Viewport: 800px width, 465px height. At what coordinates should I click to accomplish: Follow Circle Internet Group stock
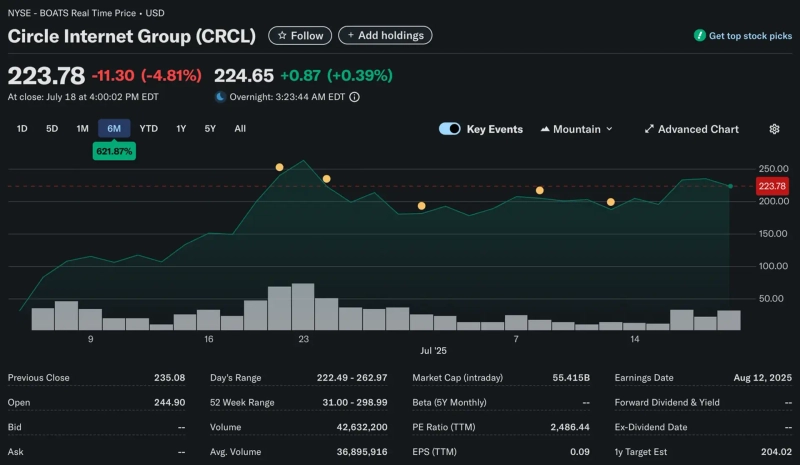(x=300, y=35)
